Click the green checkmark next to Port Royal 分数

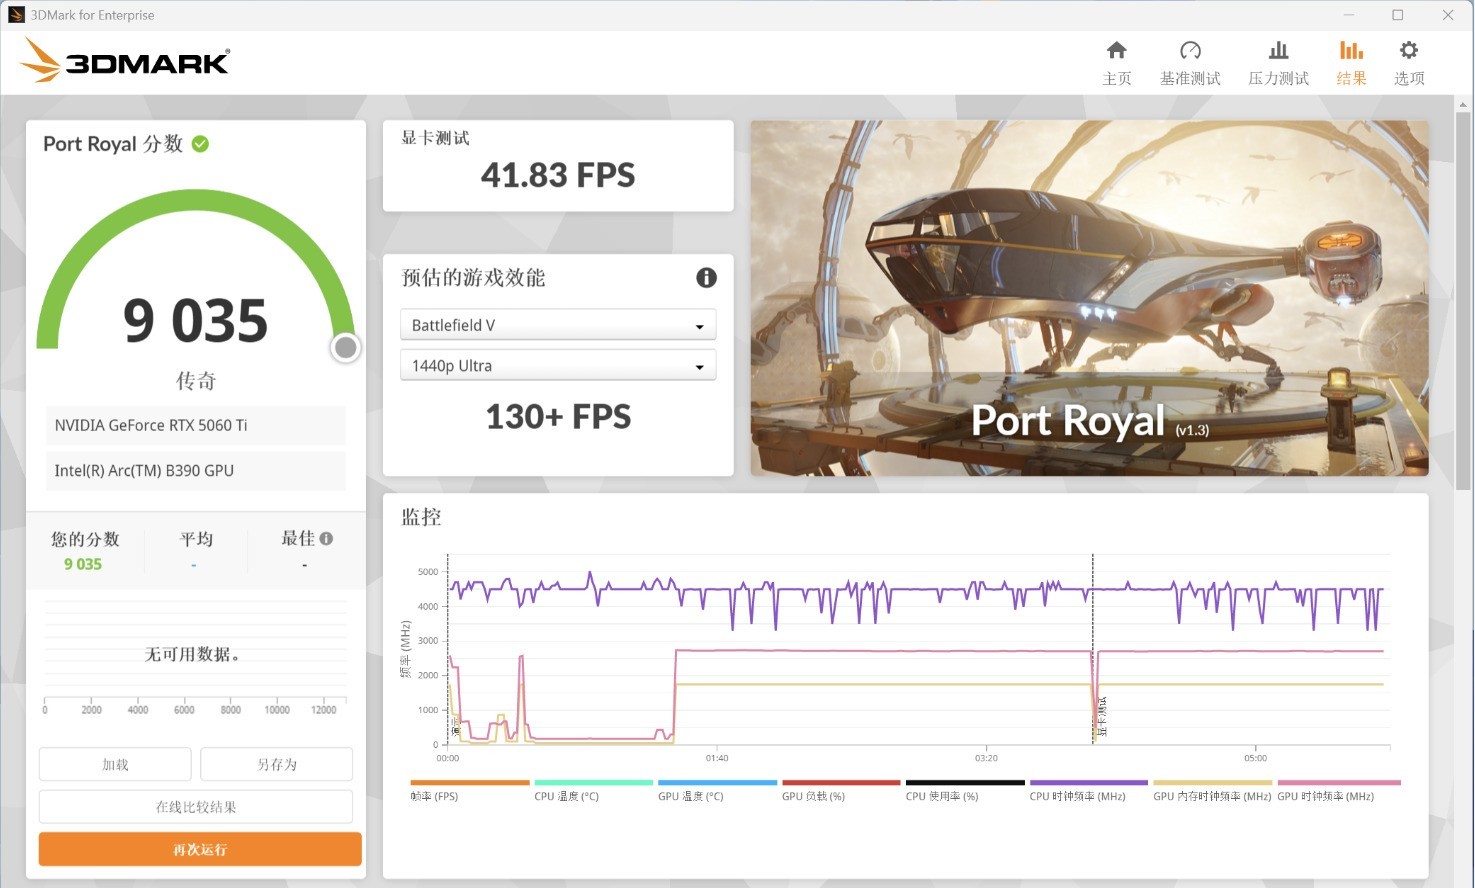click(x=199, y=143)
